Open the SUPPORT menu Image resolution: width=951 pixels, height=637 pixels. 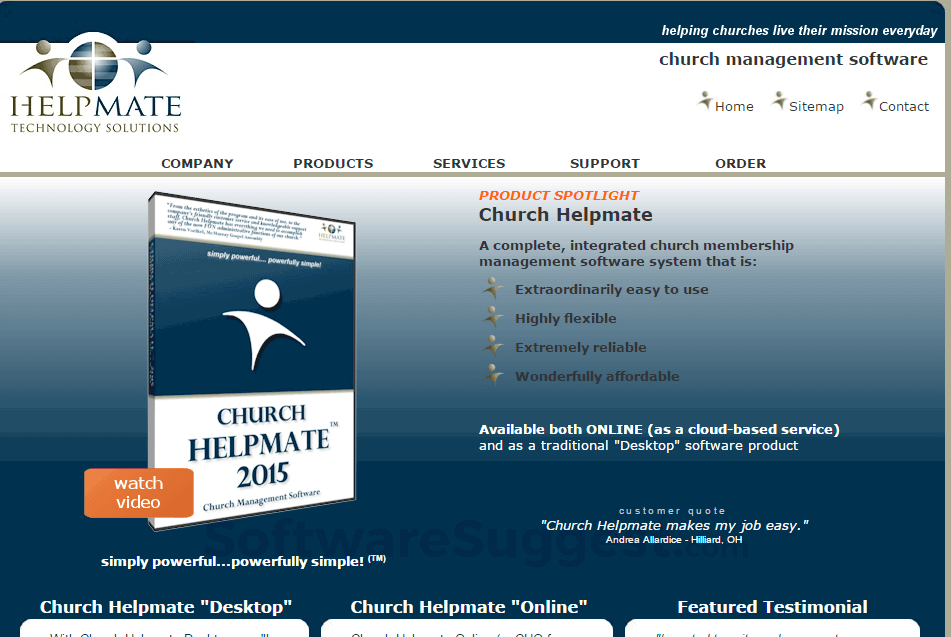coord(604,163)
